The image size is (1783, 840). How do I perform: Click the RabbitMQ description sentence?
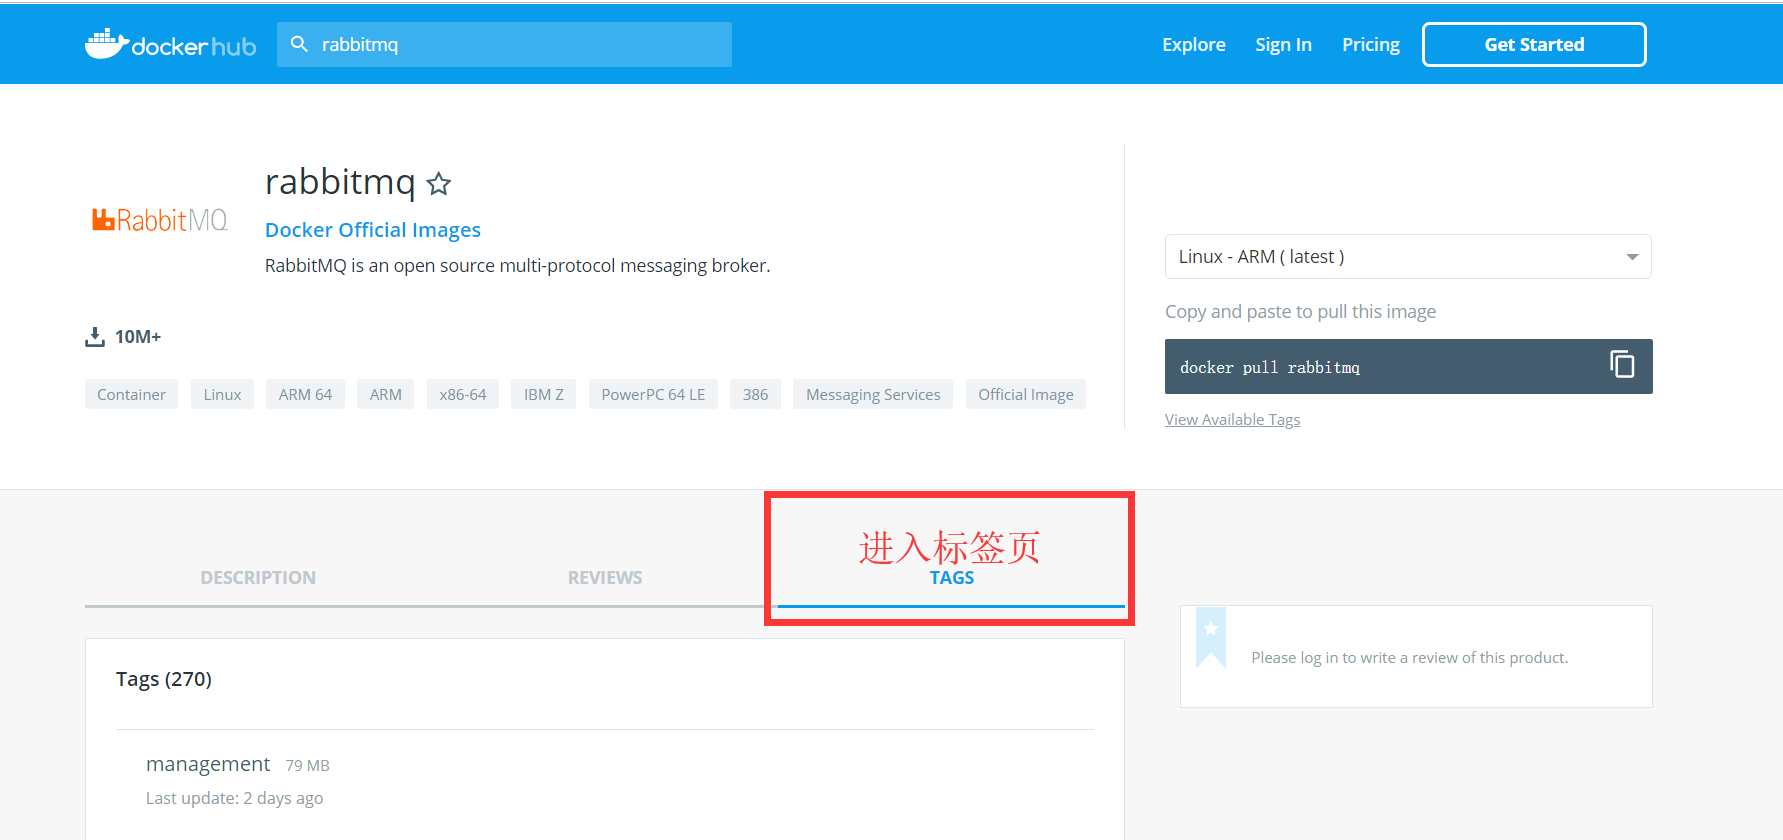tap(517, 266)
